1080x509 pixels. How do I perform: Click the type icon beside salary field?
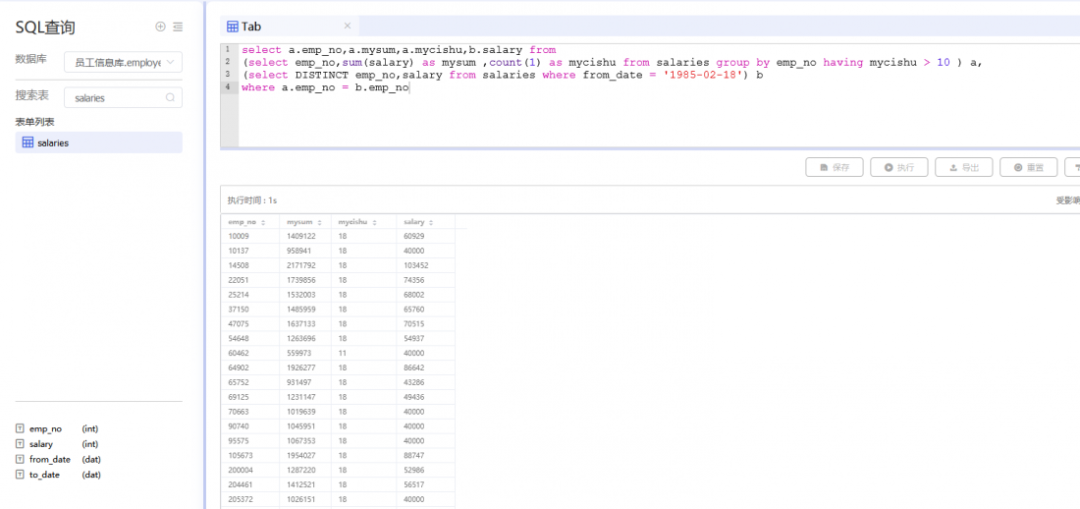pos(19,444)
